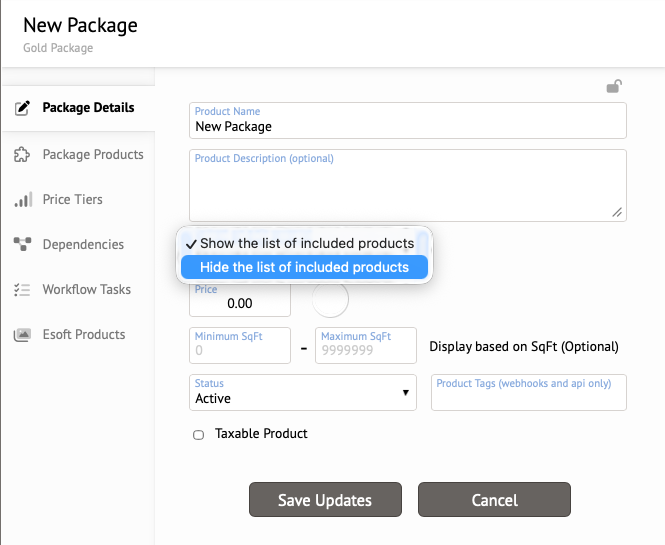Viewport: 665px width, 545px height.
Task: Click the description resize handle
Action: pos(617,212)
